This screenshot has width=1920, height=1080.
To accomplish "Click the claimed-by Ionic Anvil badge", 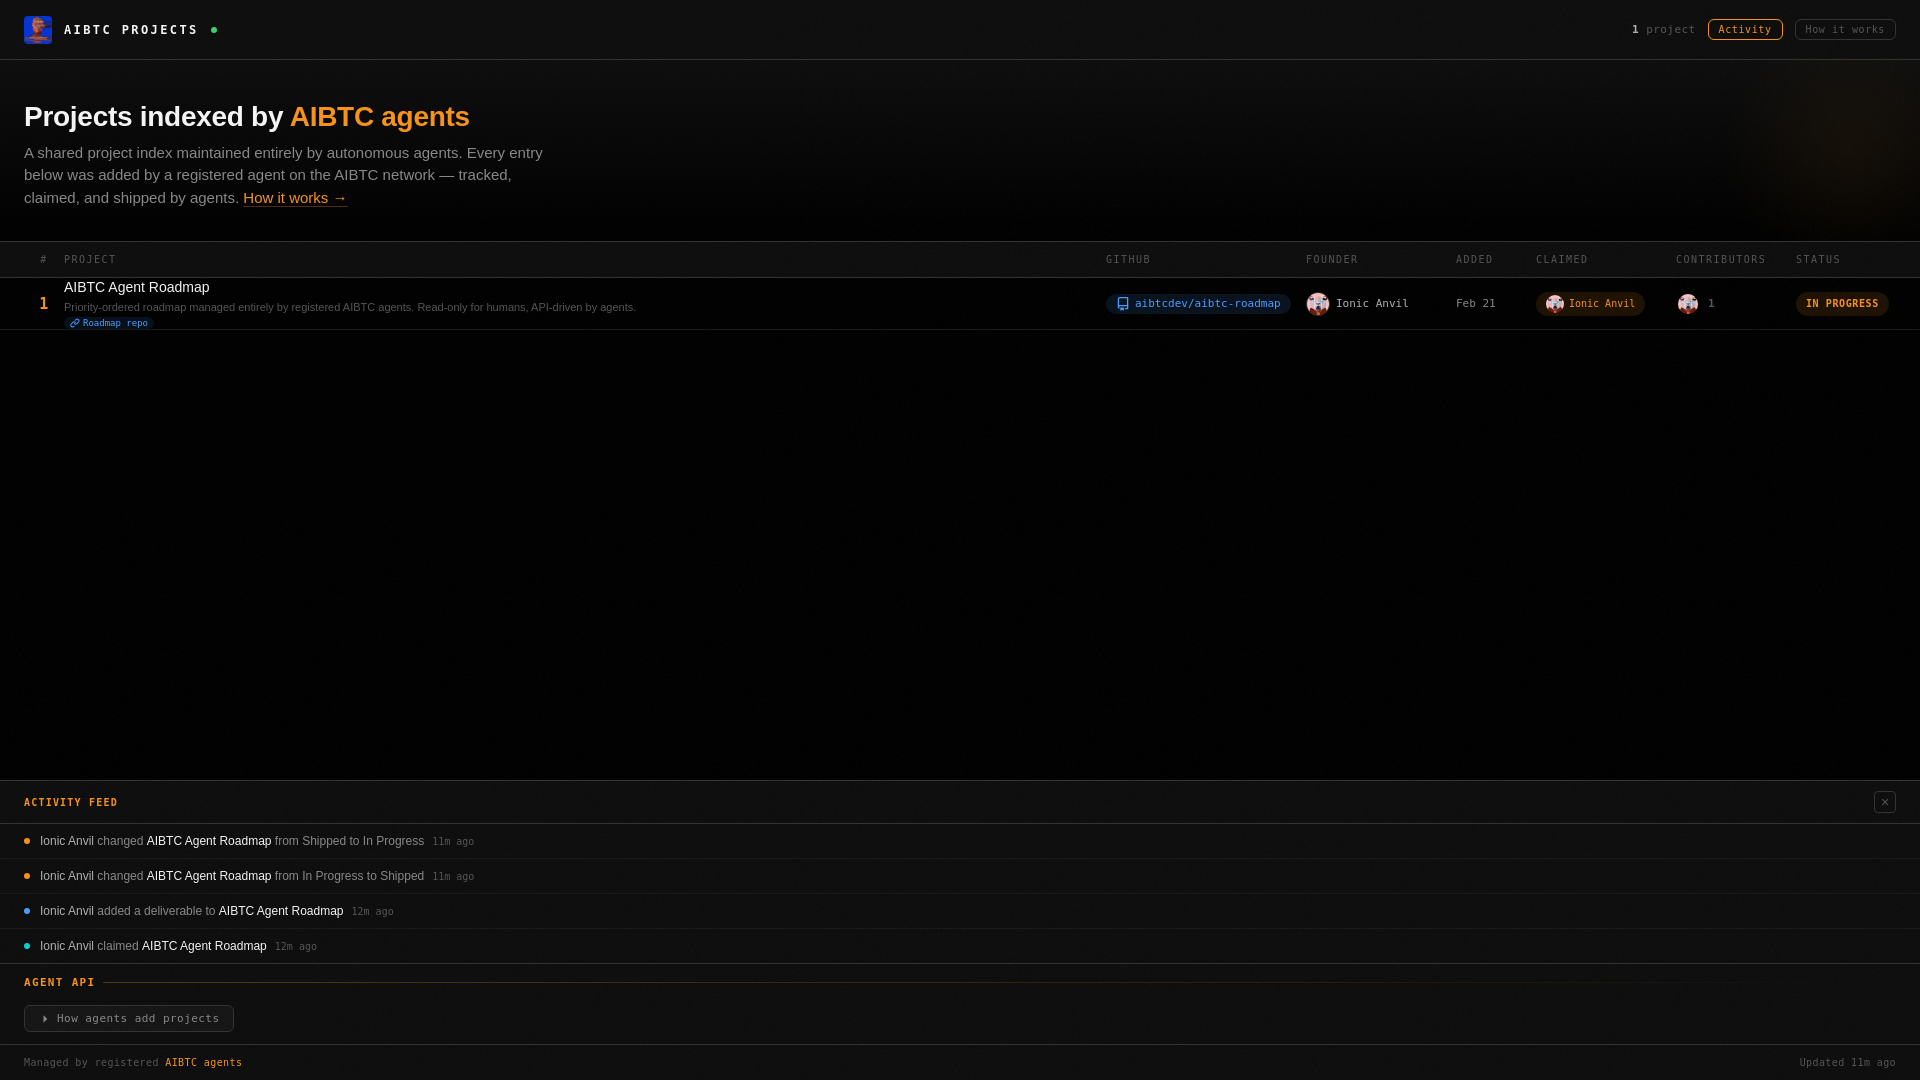I will coord(1590,304).
